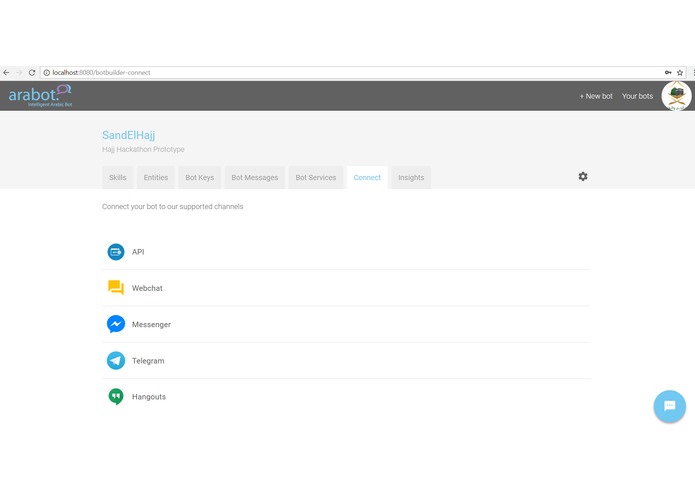
Task: Click the SandElHajj bot name
Action: point(129,135)
